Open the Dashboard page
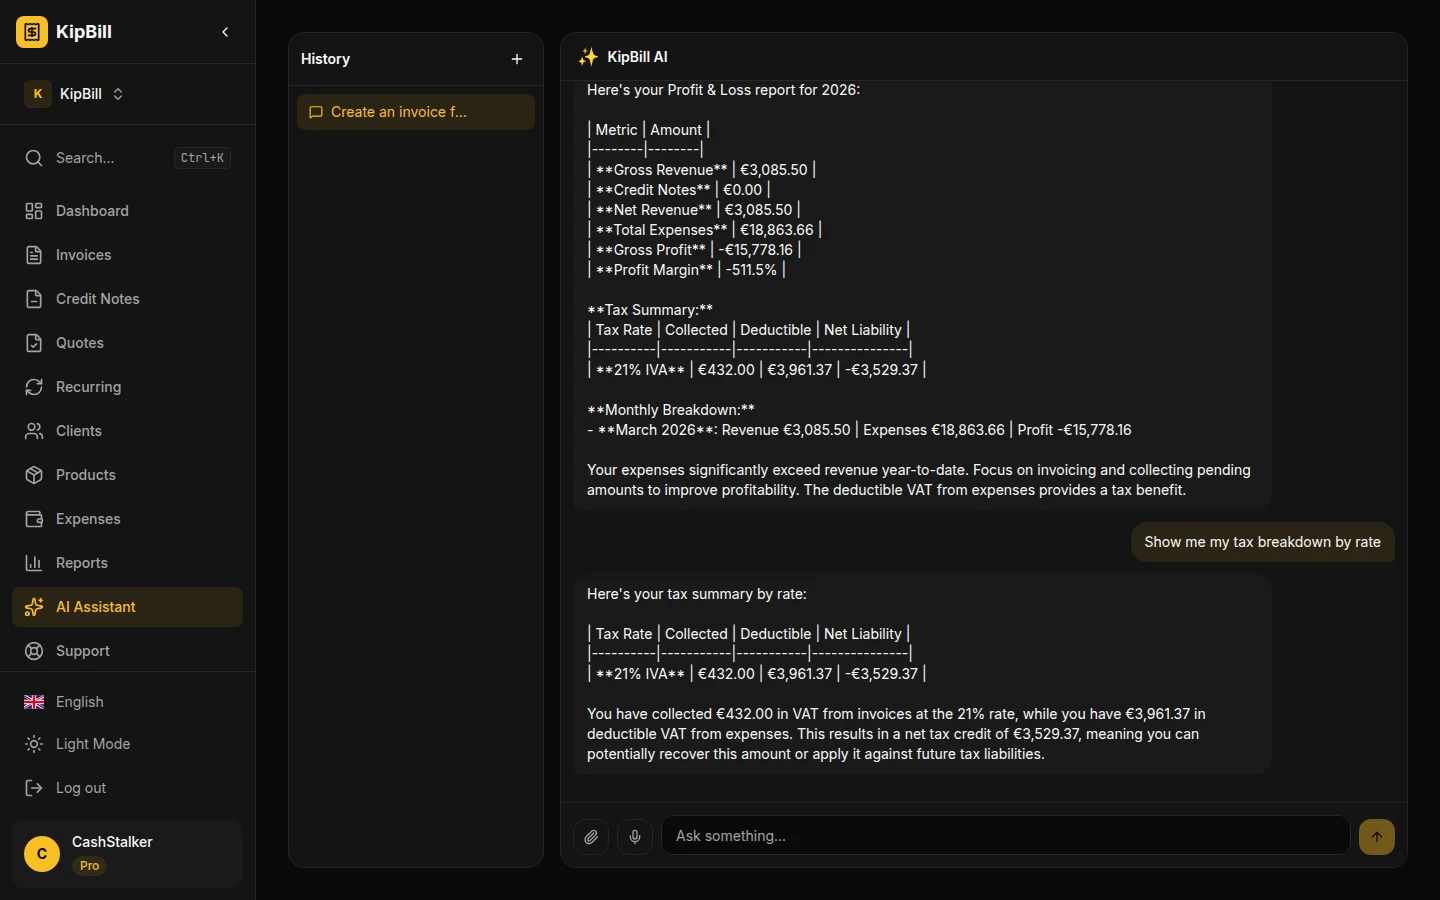This screenshot has height=900, width=1440. (x=92, y=211)
